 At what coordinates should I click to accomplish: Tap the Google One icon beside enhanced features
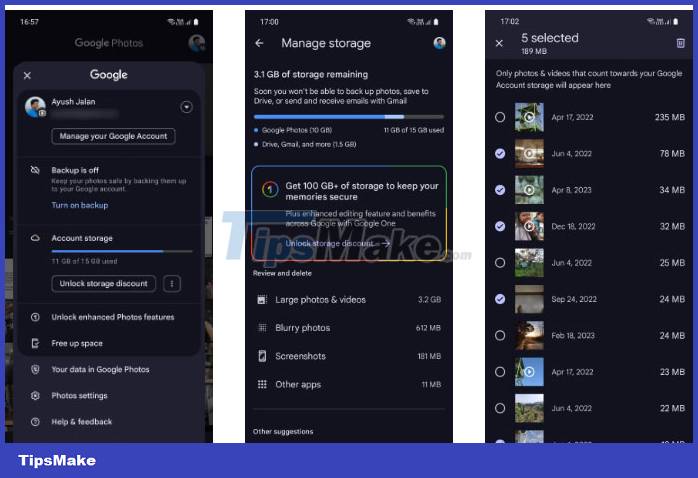[x=35, y=317]
